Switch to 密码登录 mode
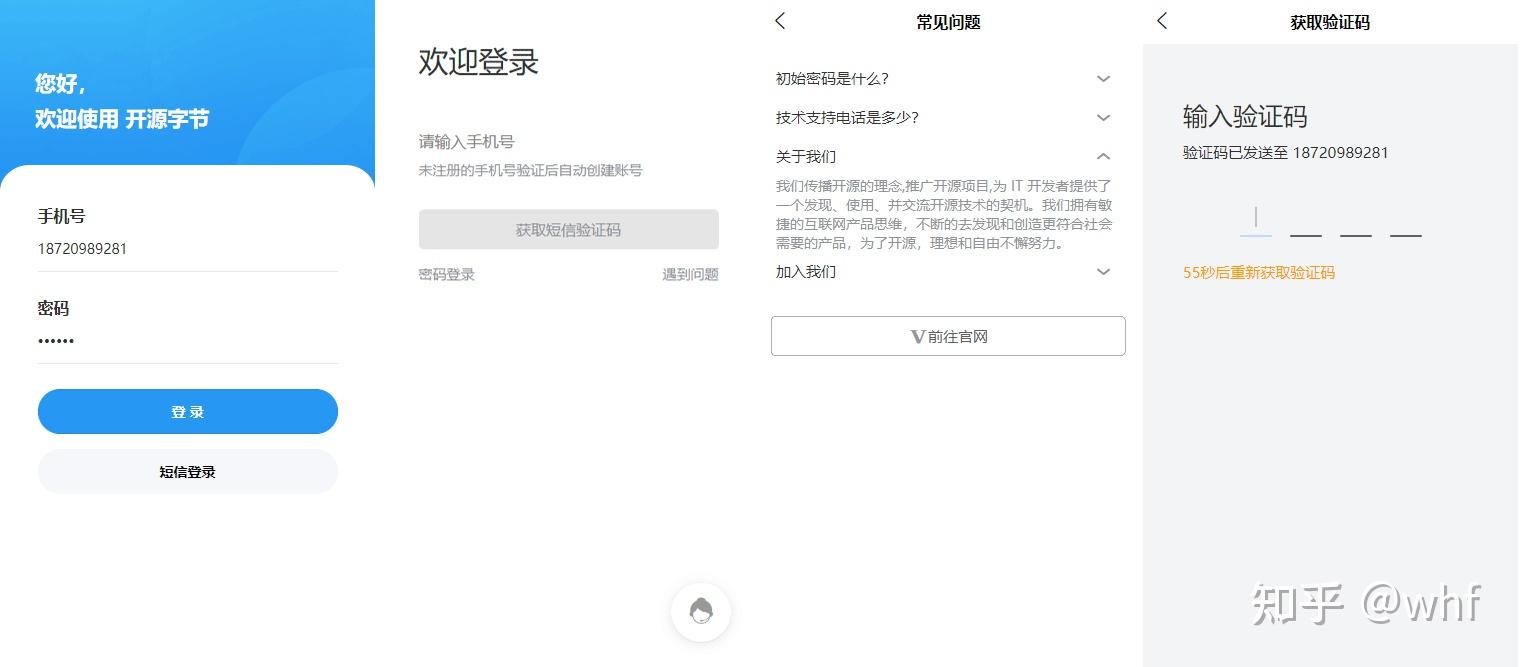This screenshot has height=667, width=1520. tap(446, 274)
